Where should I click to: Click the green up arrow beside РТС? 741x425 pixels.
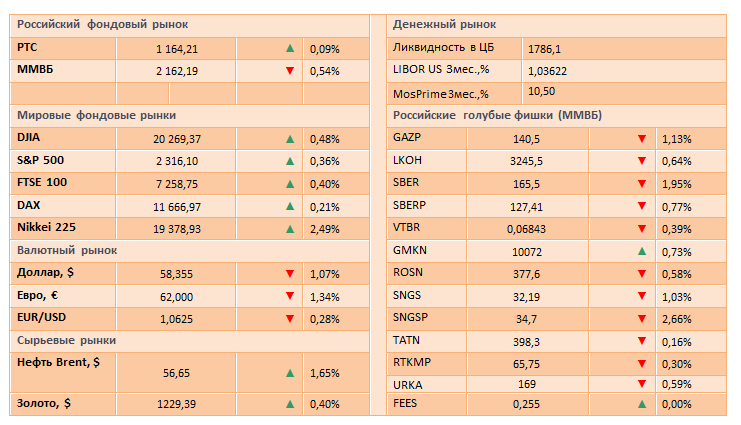290,47
